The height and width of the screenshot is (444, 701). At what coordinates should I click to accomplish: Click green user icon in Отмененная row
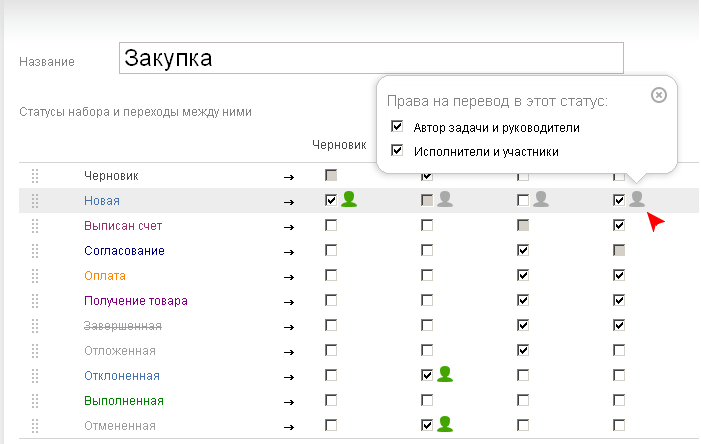click(x=445, y=424)
